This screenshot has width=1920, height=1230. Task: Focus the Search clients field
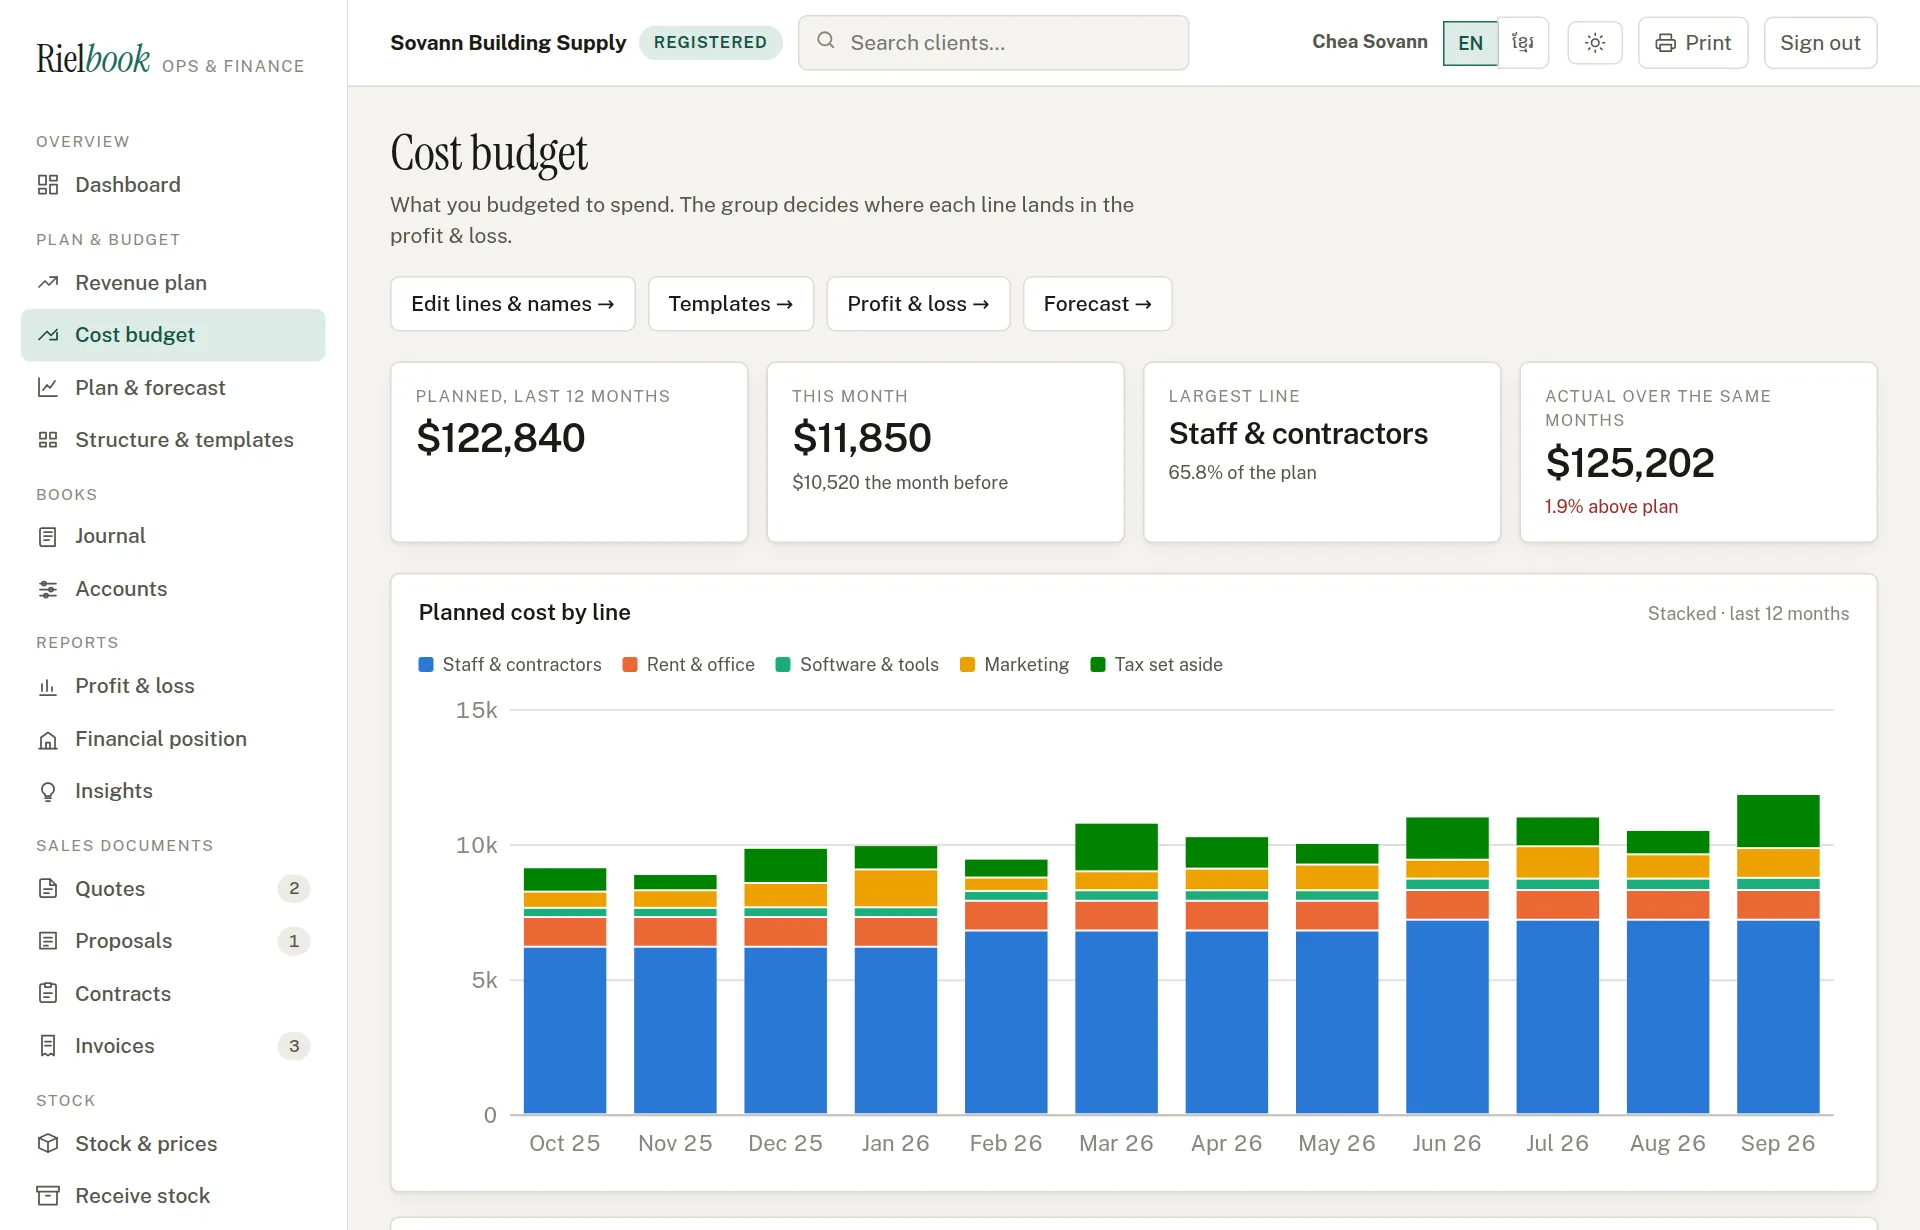pyautogui.click(x=993, y=43)
